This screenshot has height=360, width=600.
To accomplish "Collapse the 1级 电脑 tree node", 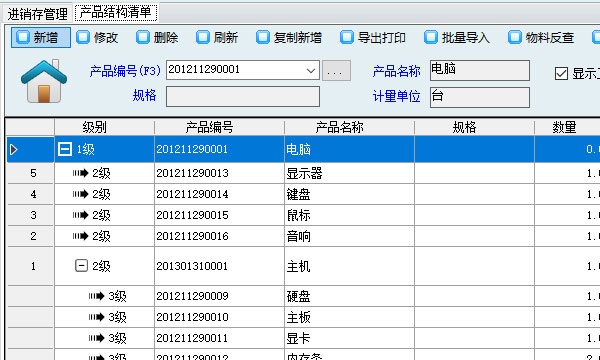I will (x=65, y=149).
